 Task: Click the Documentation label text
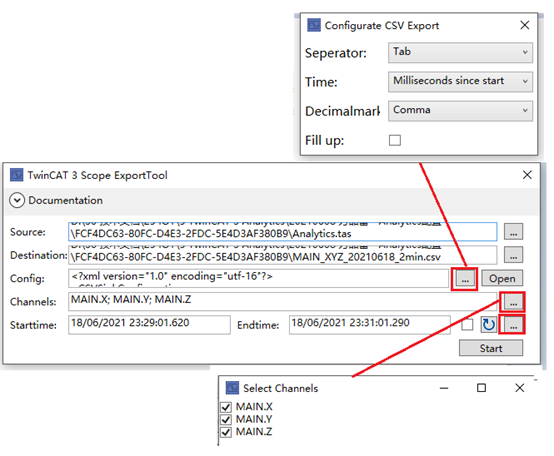point(65,200)
